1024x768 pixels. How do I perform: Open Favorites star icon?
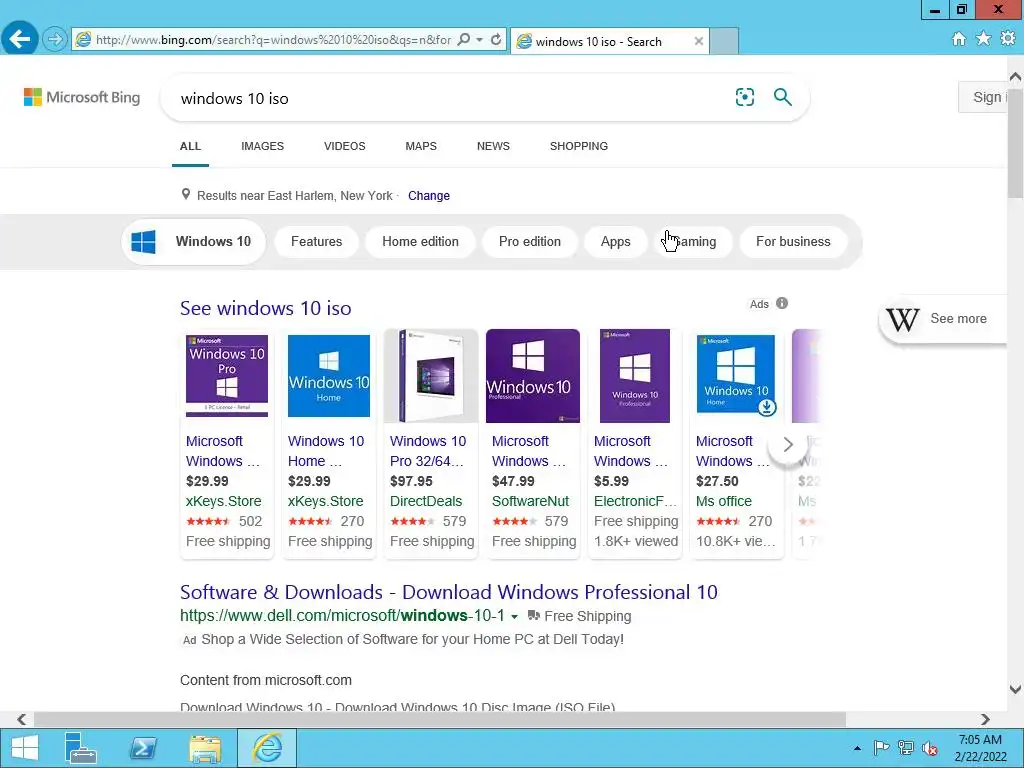point(983,39)
